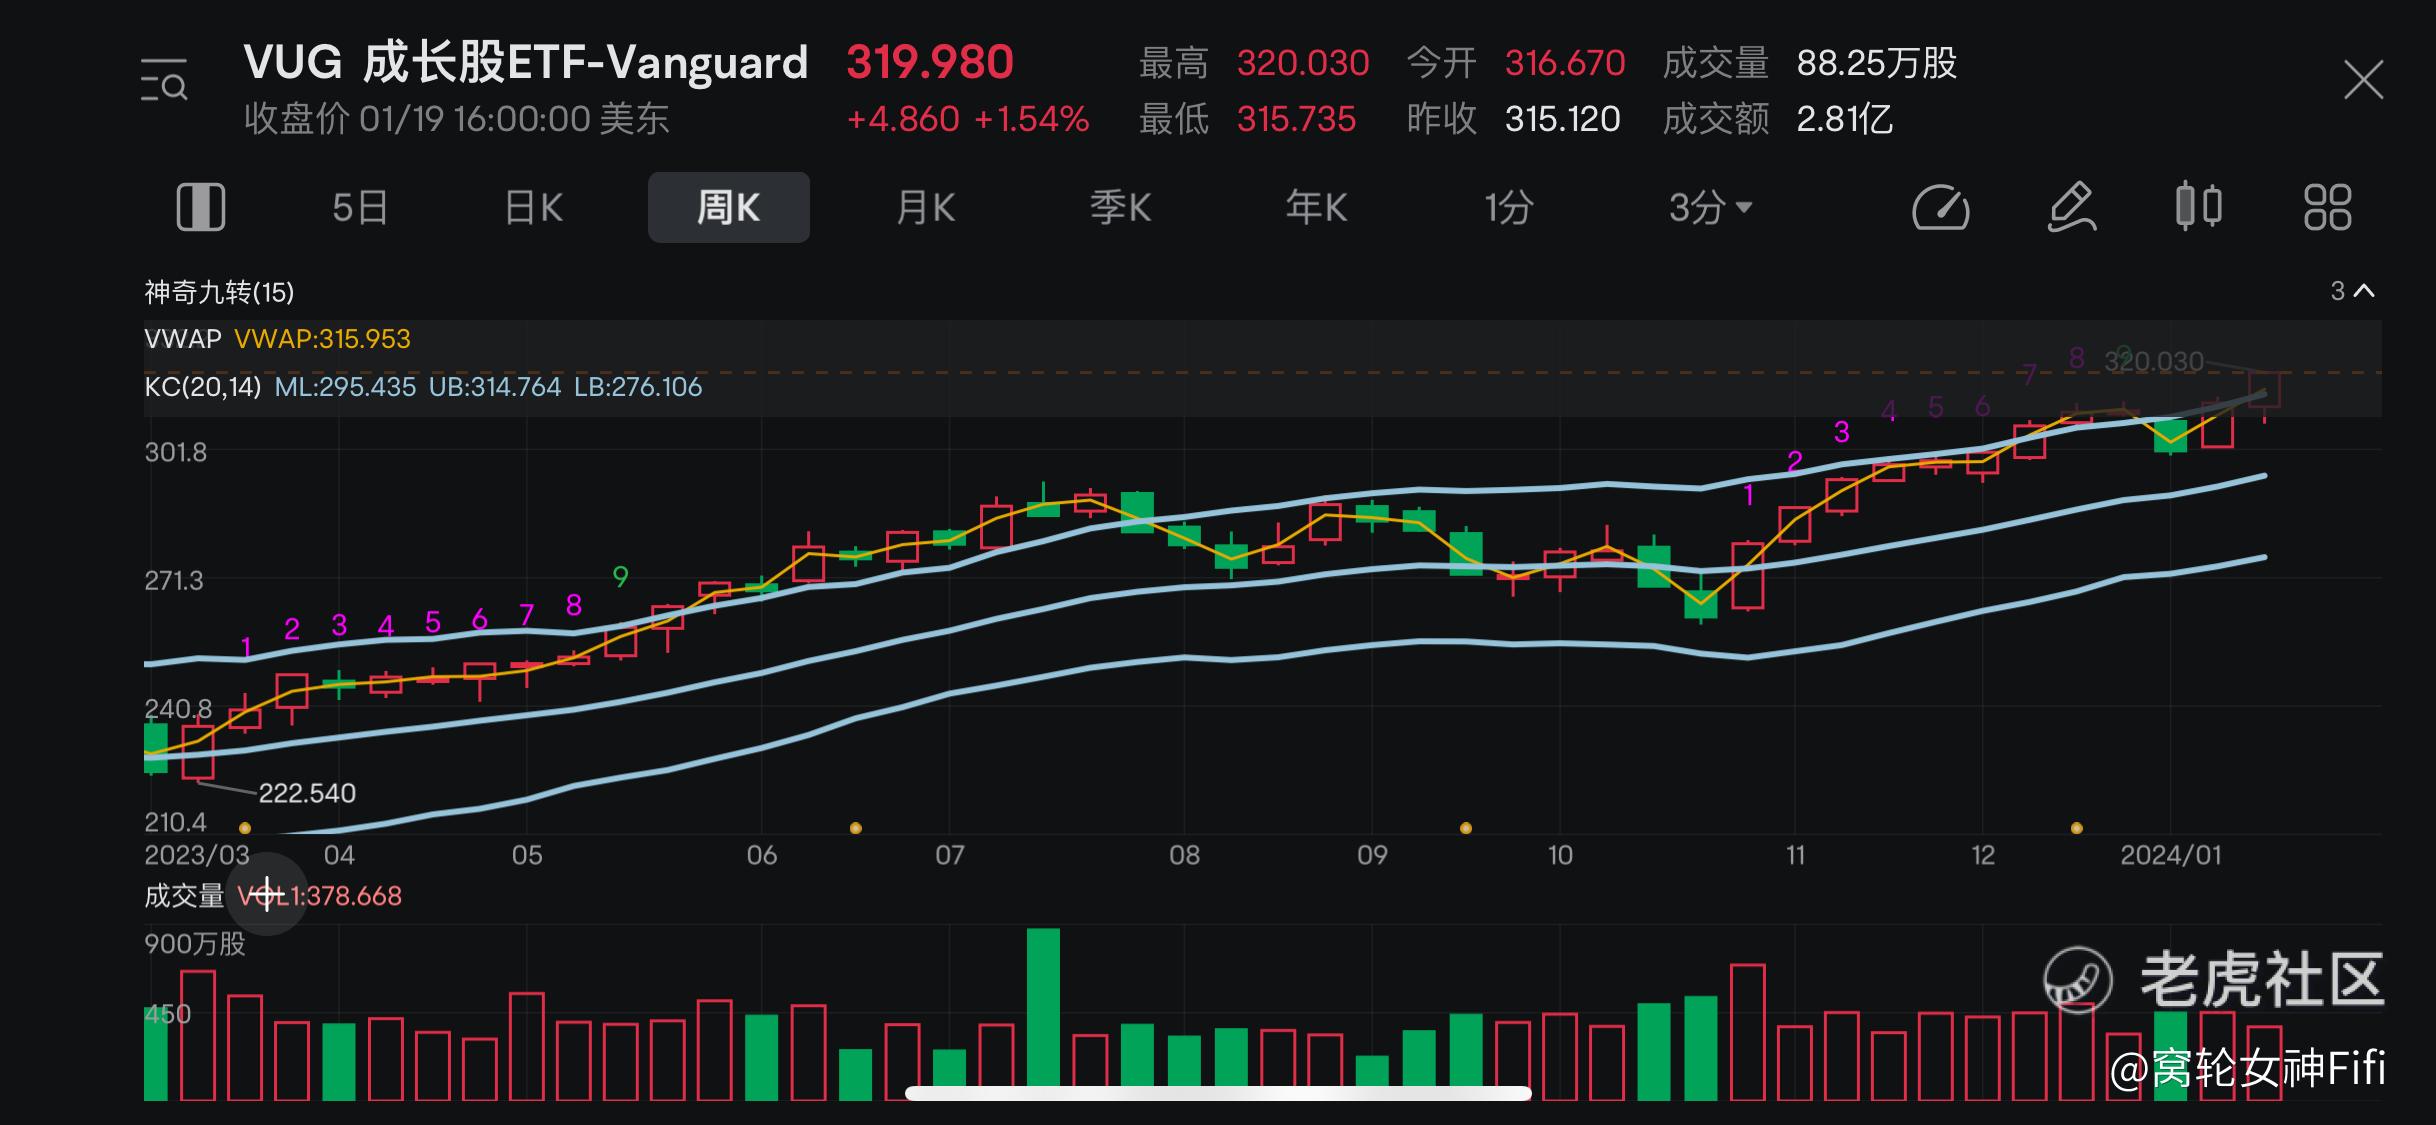This screenshot has height=1125, width=2436.
Task: Tap the 收盘价 01/19 16:00:00 美东 timestamp
Action: point(457,119)
